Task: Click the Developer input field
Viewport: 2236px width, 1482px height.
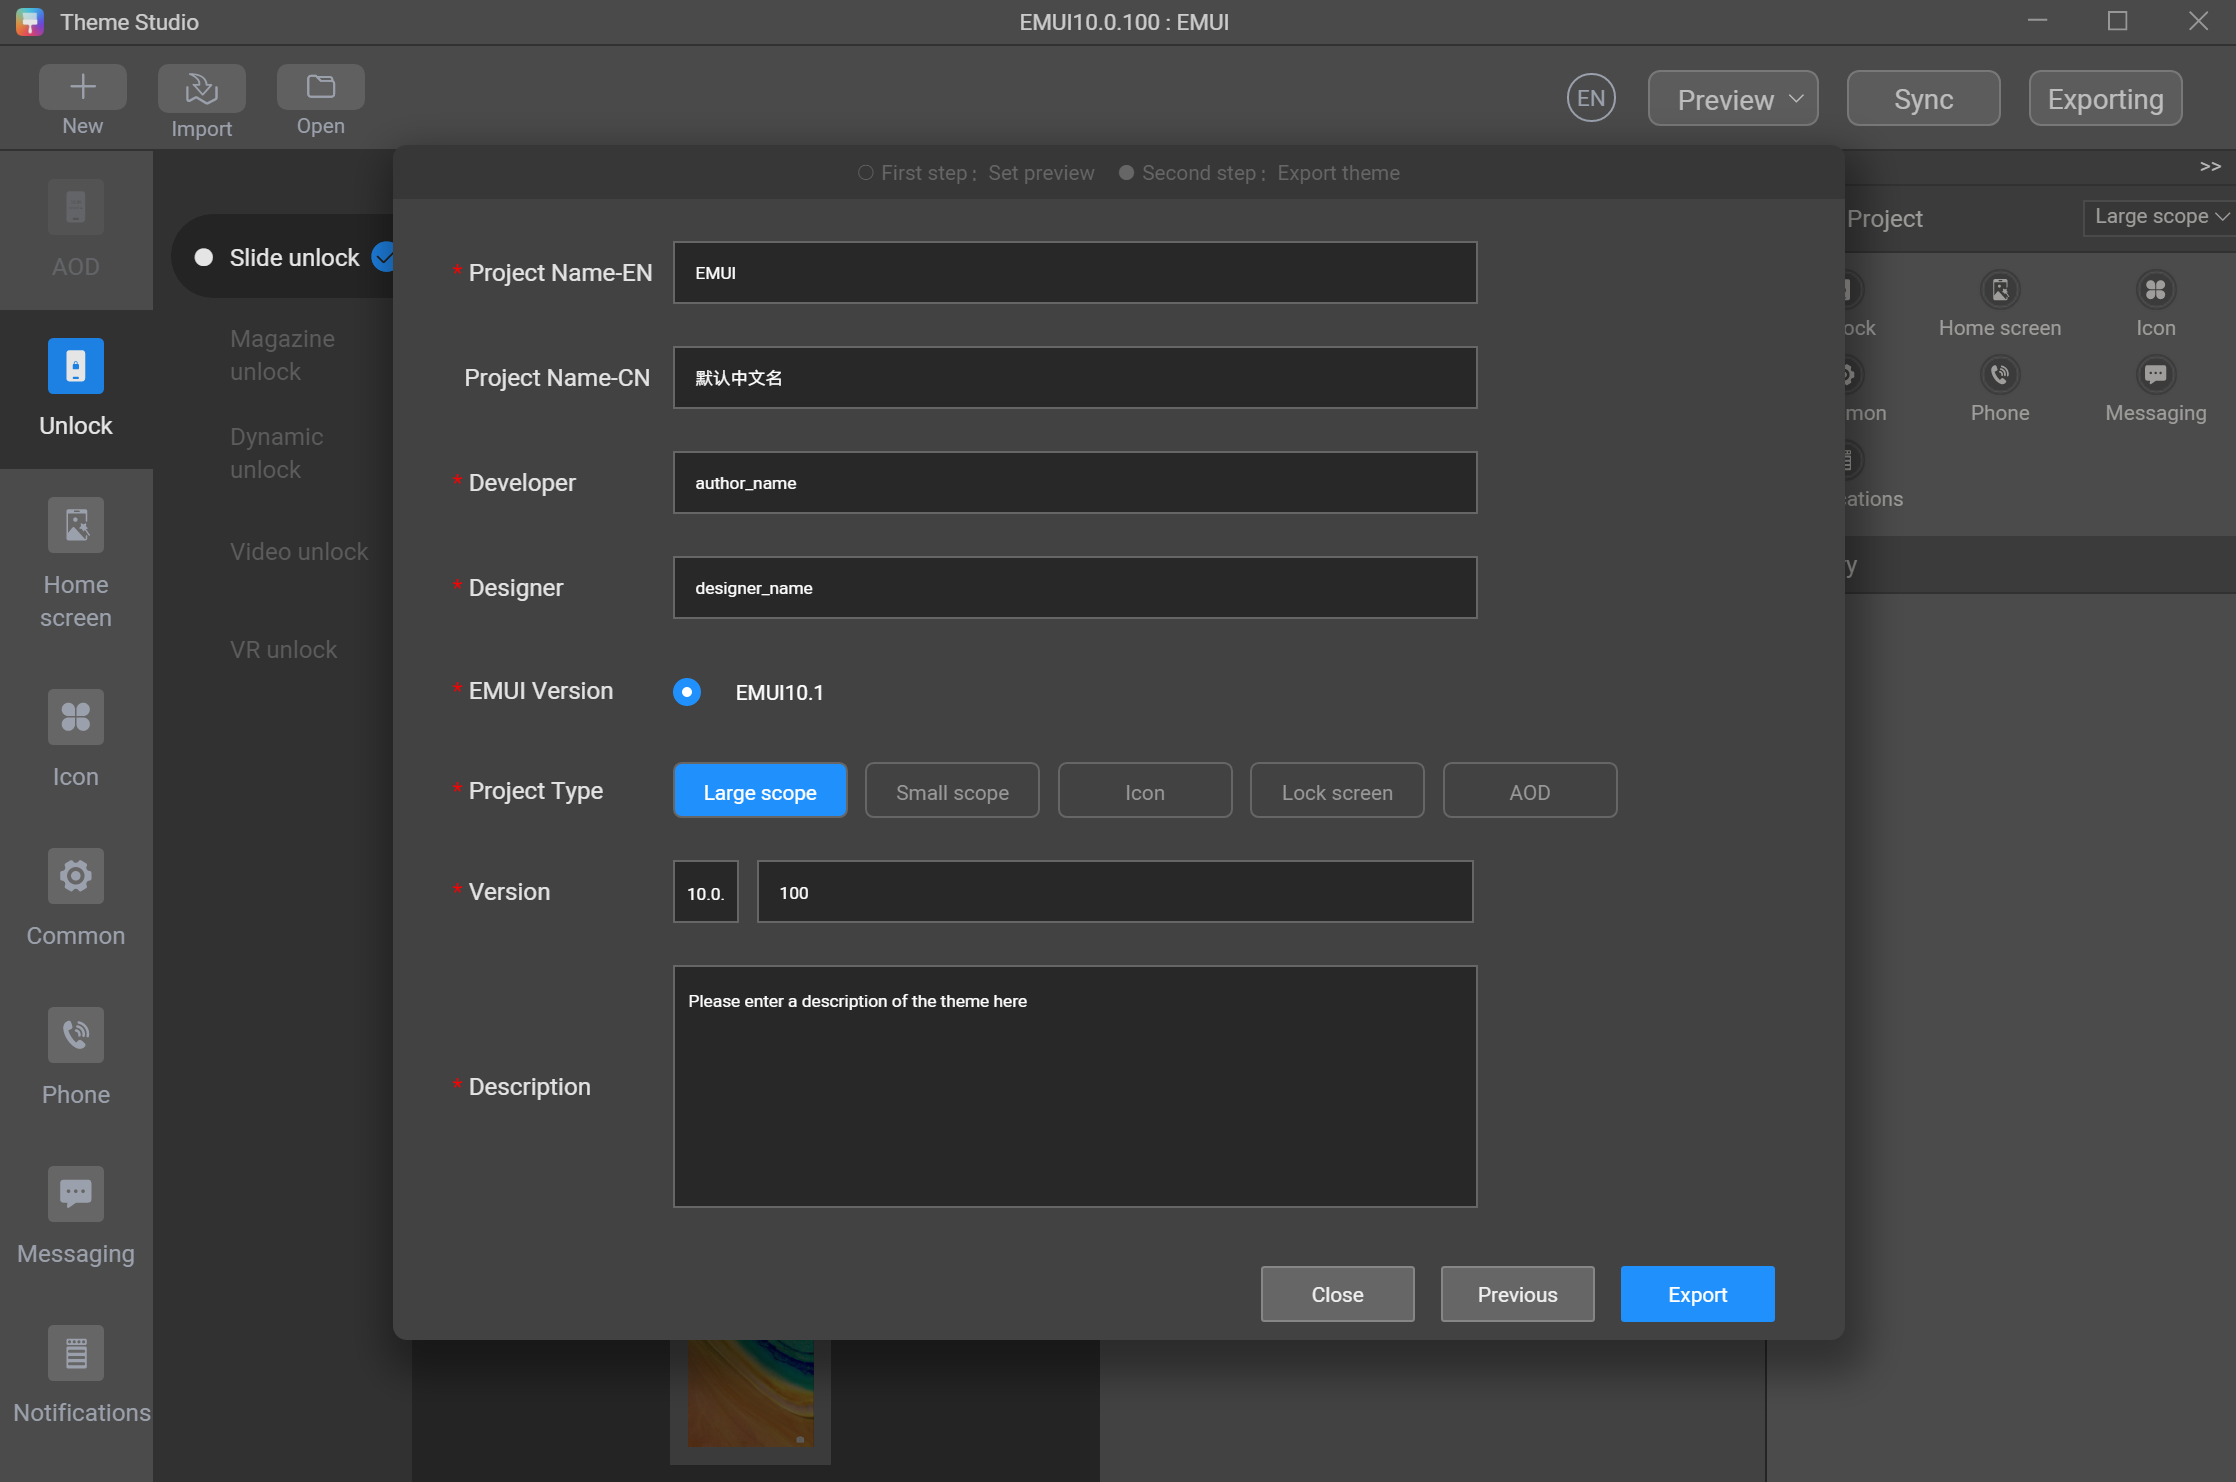Action: coord(1075,482)
